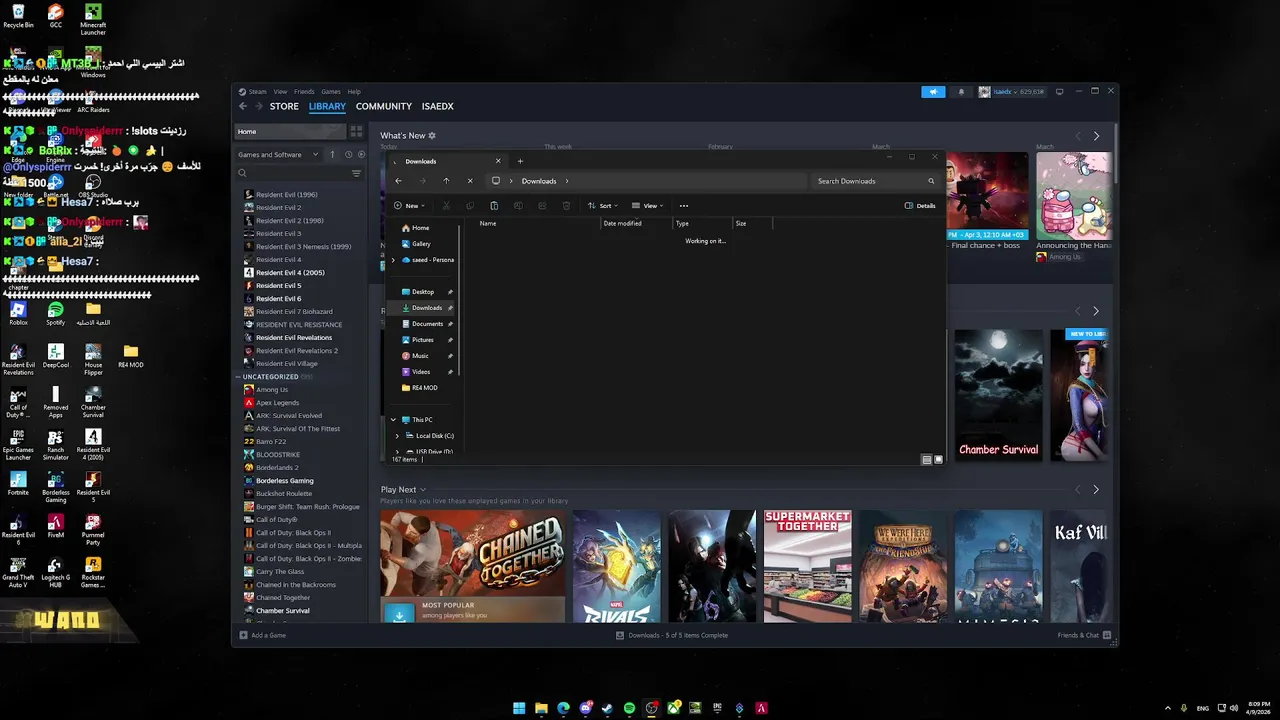Open the Games menu in Steam
Image resolution: width=1280 pixels, height=720 pixels.
click(331, 92)
